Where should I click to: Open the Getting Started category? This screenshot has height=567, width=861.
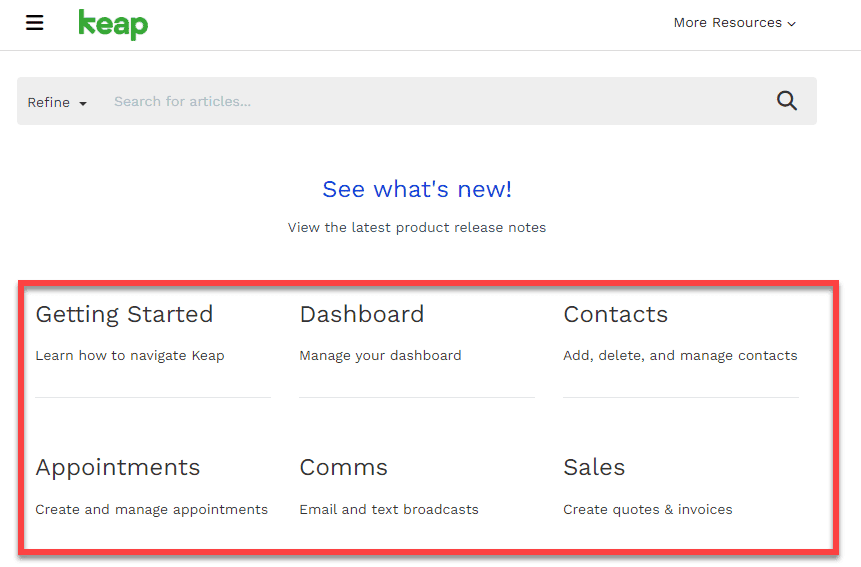coord(124,315)
